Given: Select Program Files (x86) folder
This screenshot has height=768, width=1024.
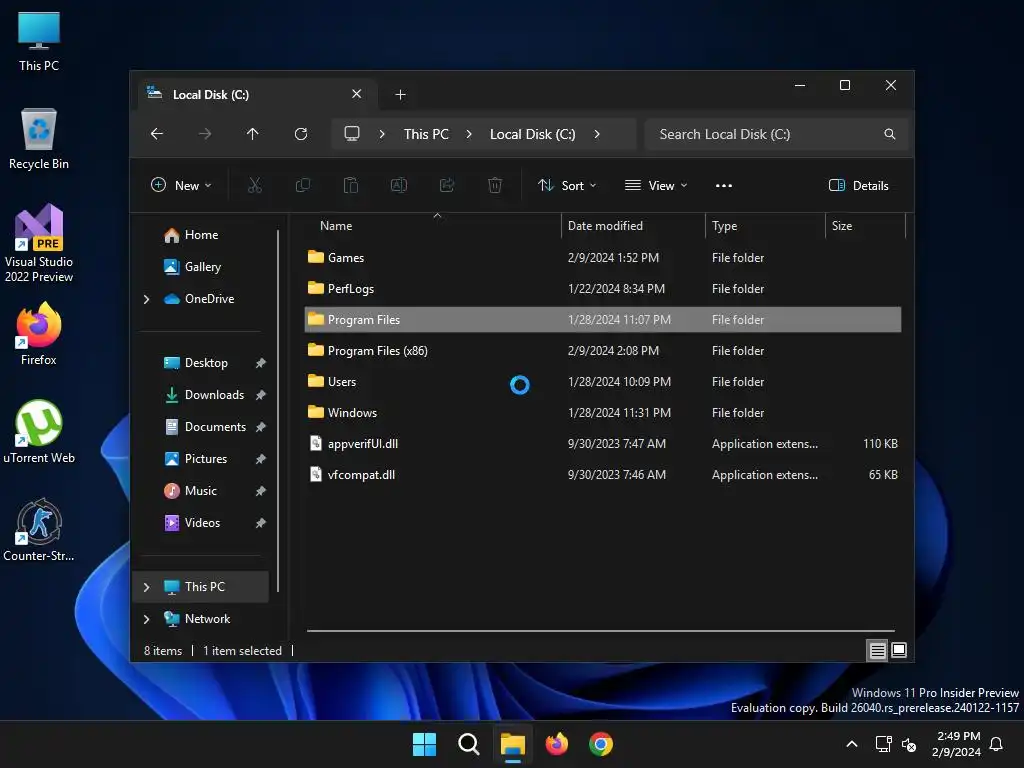Looking at the screenshot, I should tap(603, 351).
